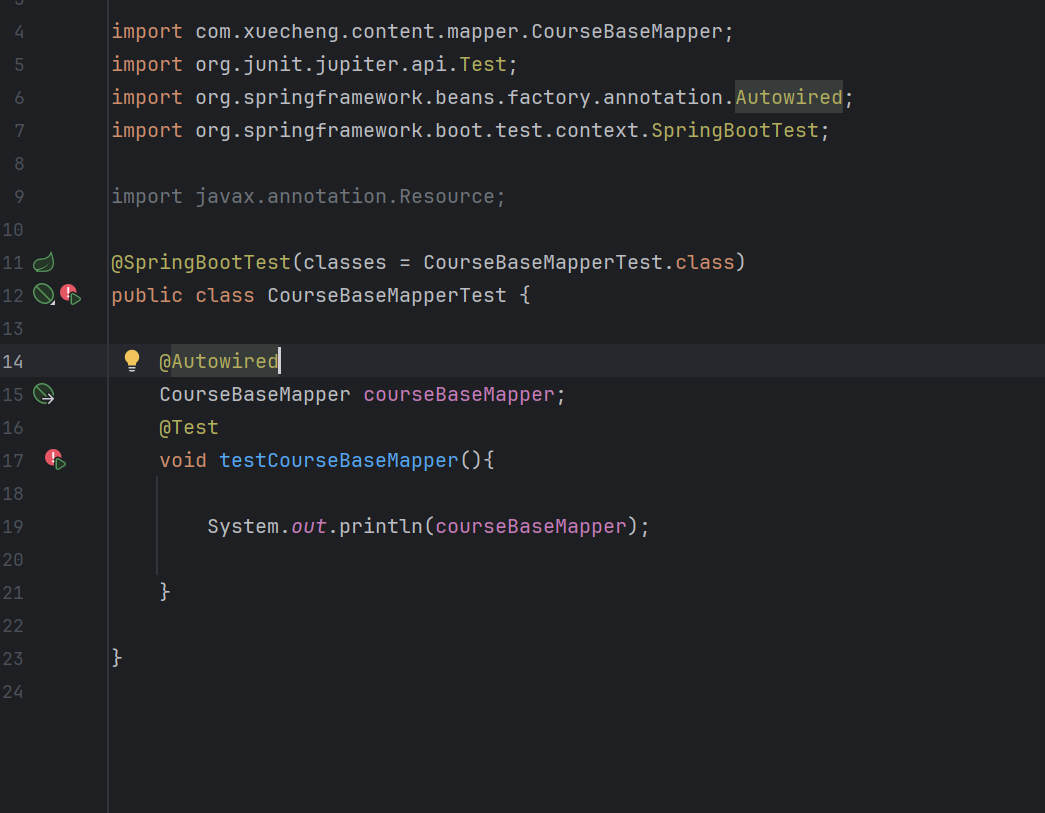The image size is (1045, 813).
Task: Click the autowired dependency gutter icon on line 15
Action: pyautogui.click(x=44, y=394)
